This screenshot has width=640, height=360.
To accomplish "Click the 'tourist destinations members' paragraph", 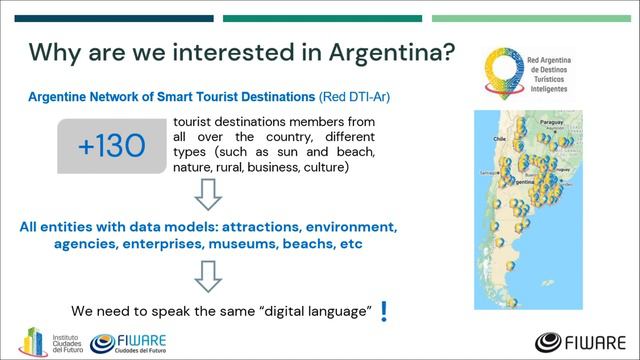I will point(274,144).
